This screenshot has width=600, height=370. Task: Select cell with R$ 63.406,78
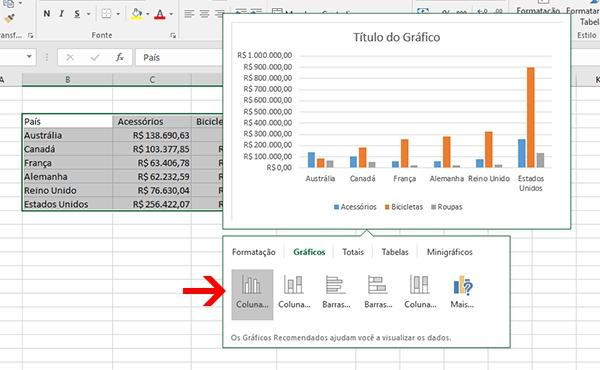(x=152, y=163)
